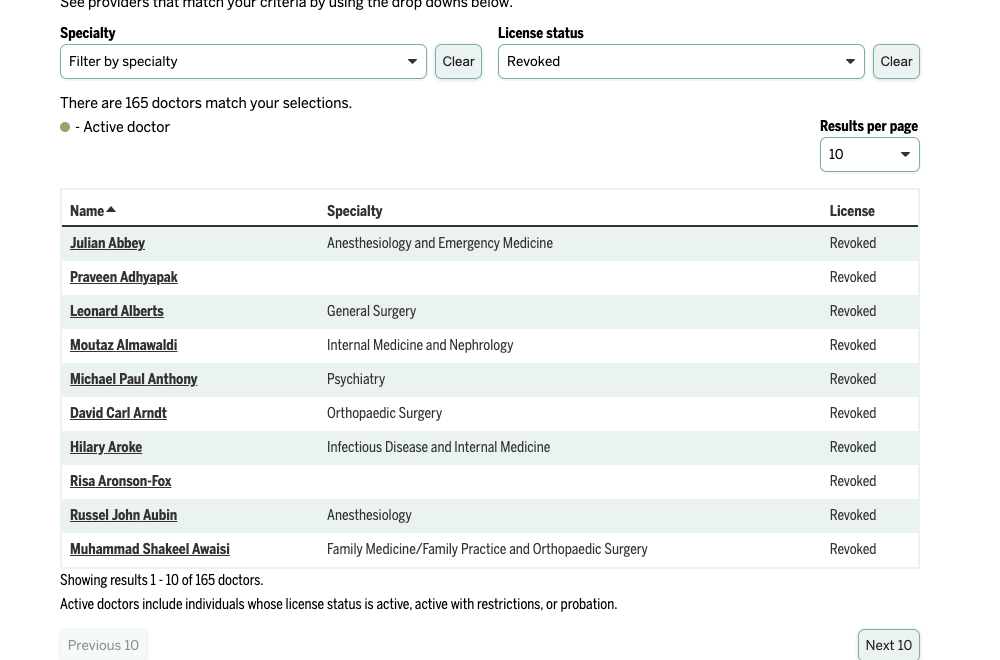Click the License column header
This screenshot has height=660, width=1000.
[852, 211]
